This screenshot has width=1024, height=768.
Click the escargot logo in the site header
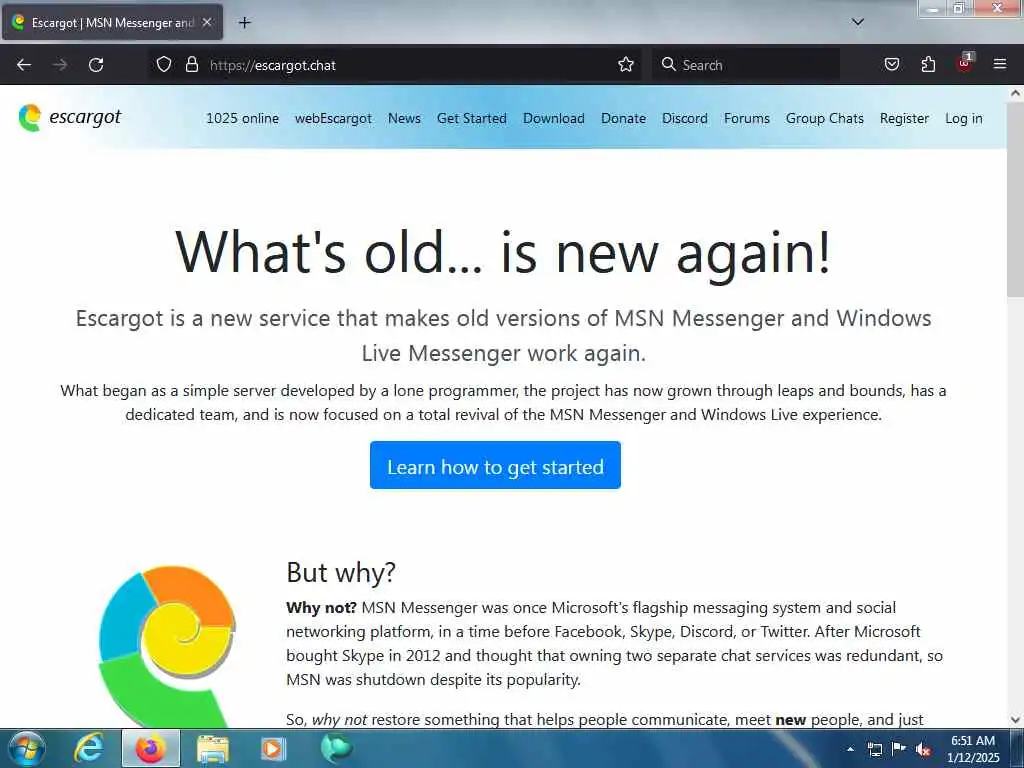click(x=70, y=118)
